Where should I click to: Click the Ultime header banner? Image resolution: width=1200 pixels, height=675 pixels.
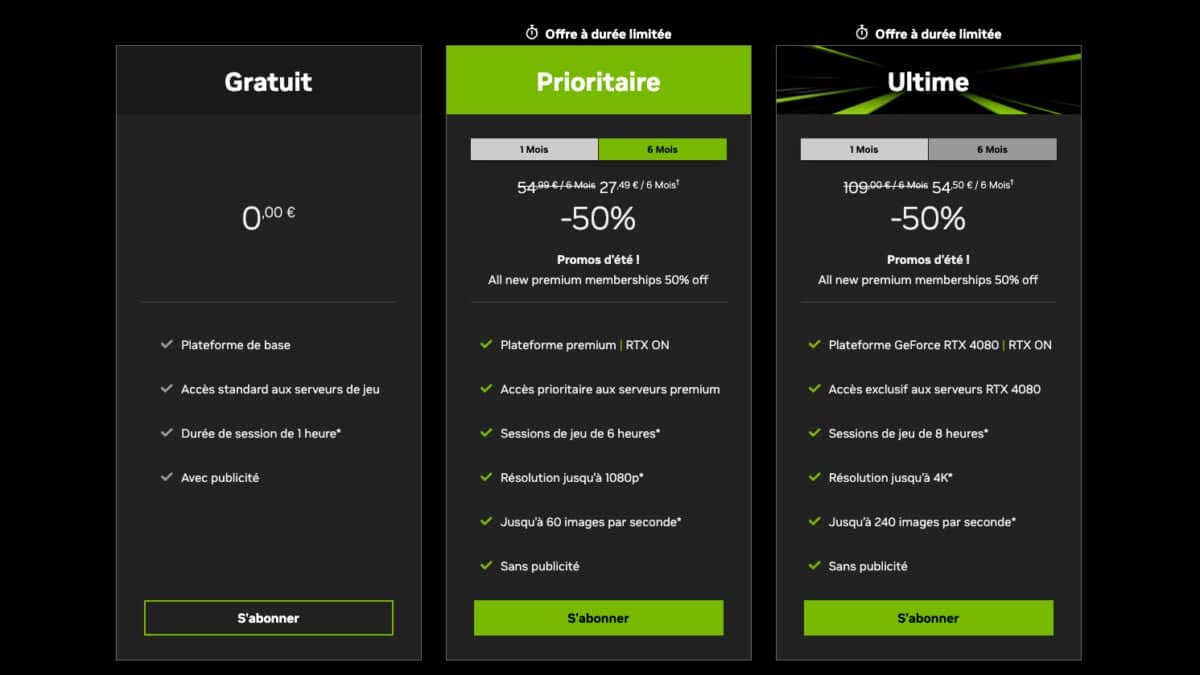[x=928, y=80]
